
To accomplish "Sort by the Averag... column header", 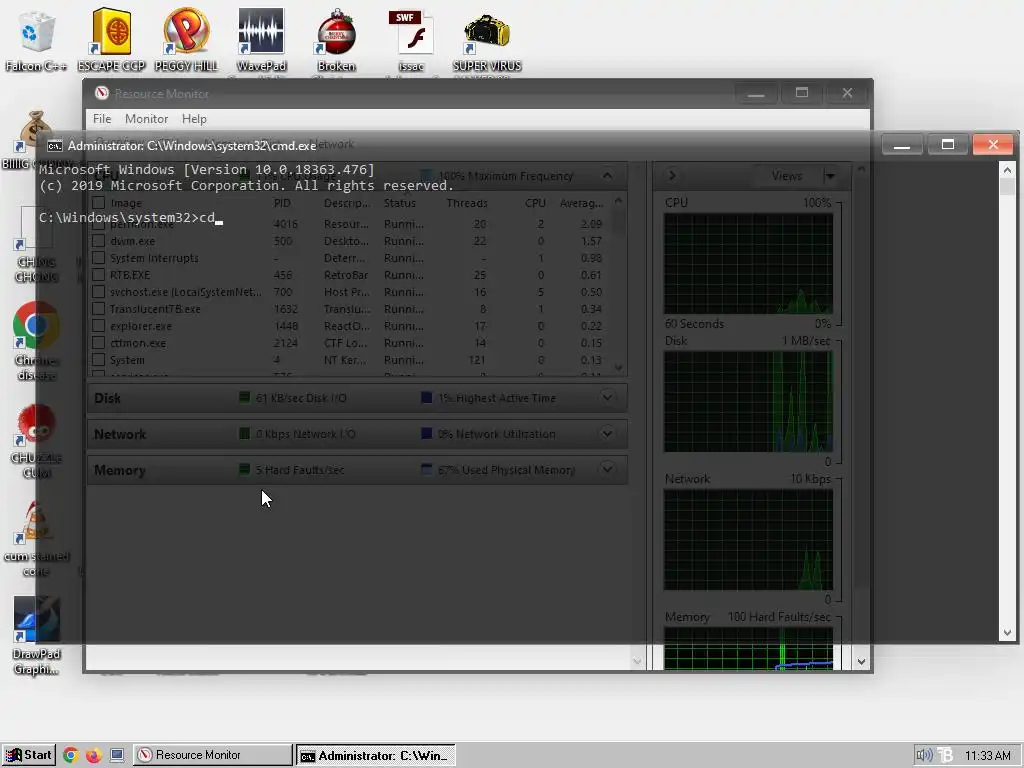I will click(581, 203).
